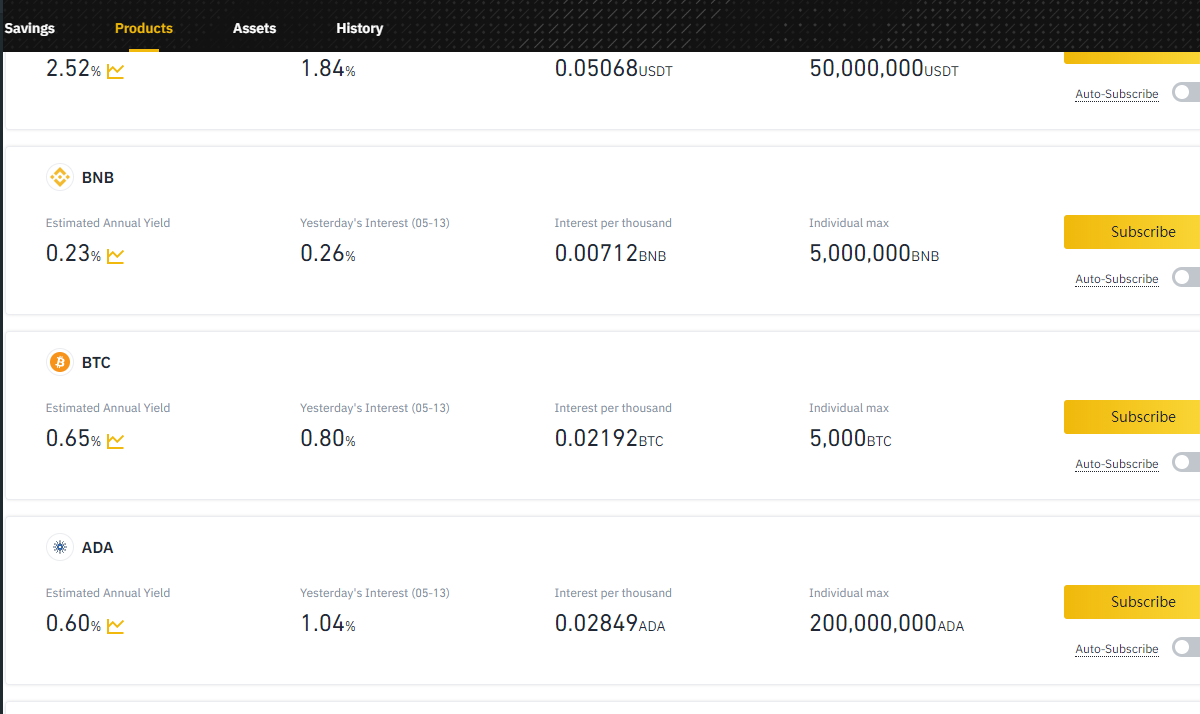
Task: Open the Assets tab
Action: pos(254,28)
